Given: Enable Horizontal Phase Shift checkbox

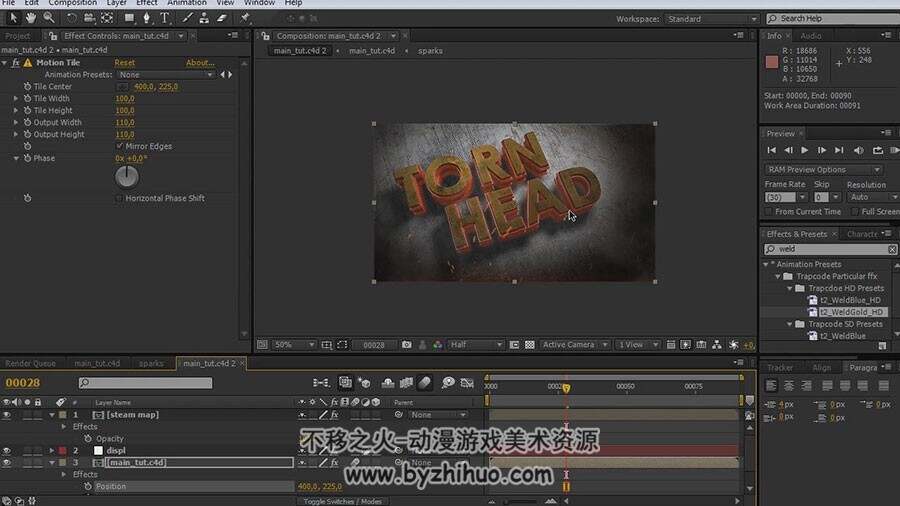Looking at the screenshot, I should [119, 198].
